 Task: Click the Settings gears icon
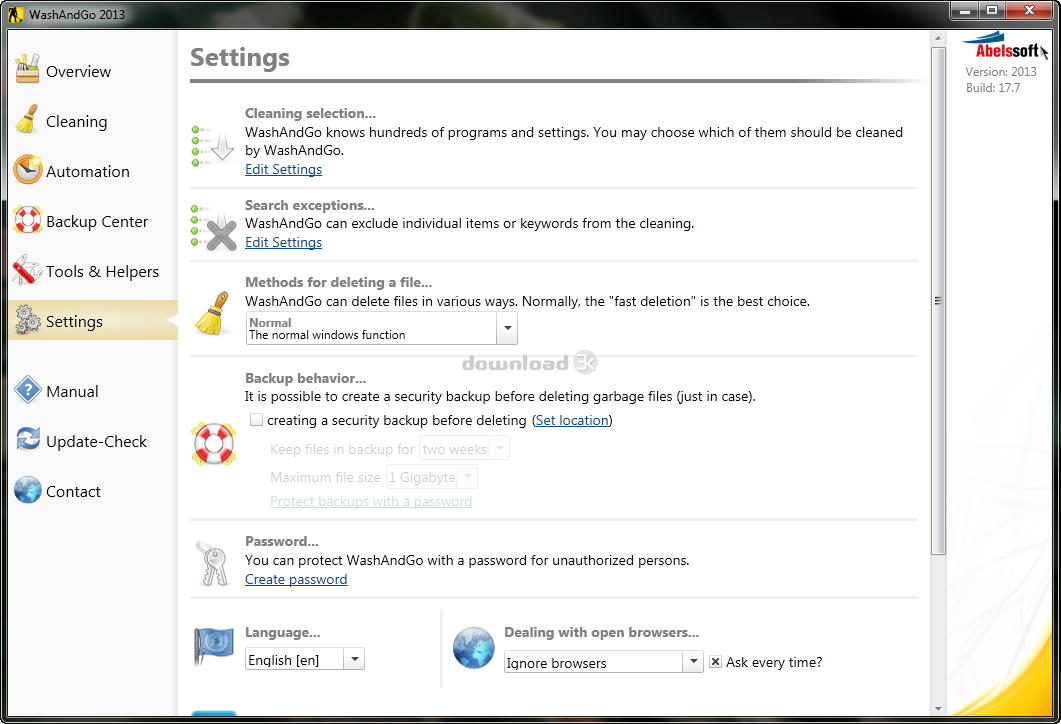coord(28,320)
